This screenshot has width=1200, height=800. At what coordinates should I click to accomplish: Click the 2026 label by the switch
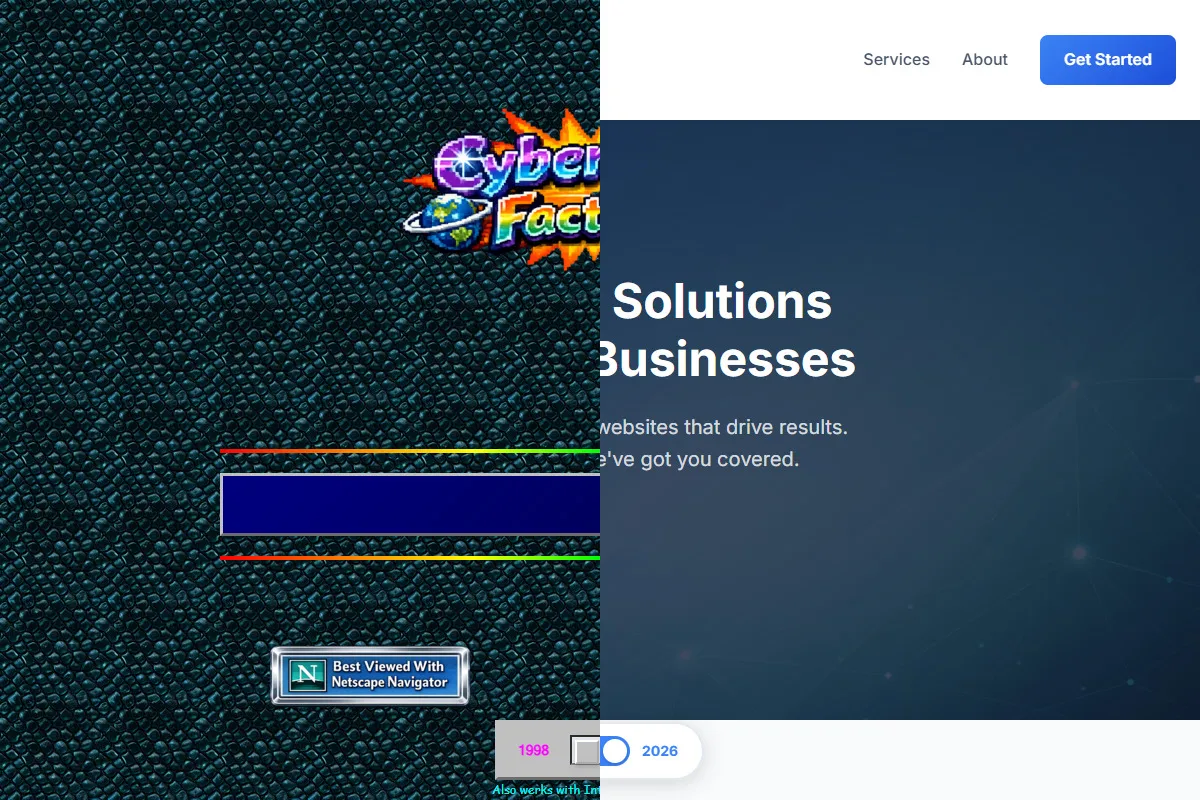660,751
